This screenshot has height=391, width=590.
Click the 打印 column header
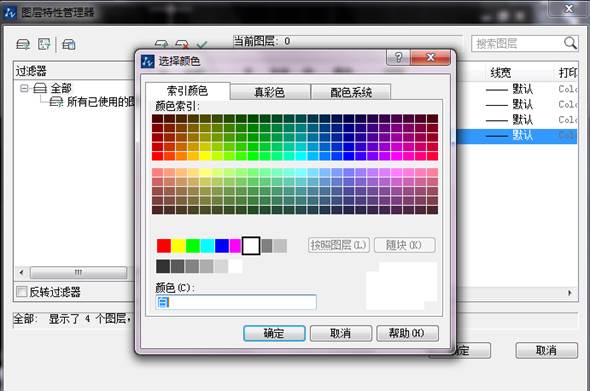coord(567,73)
